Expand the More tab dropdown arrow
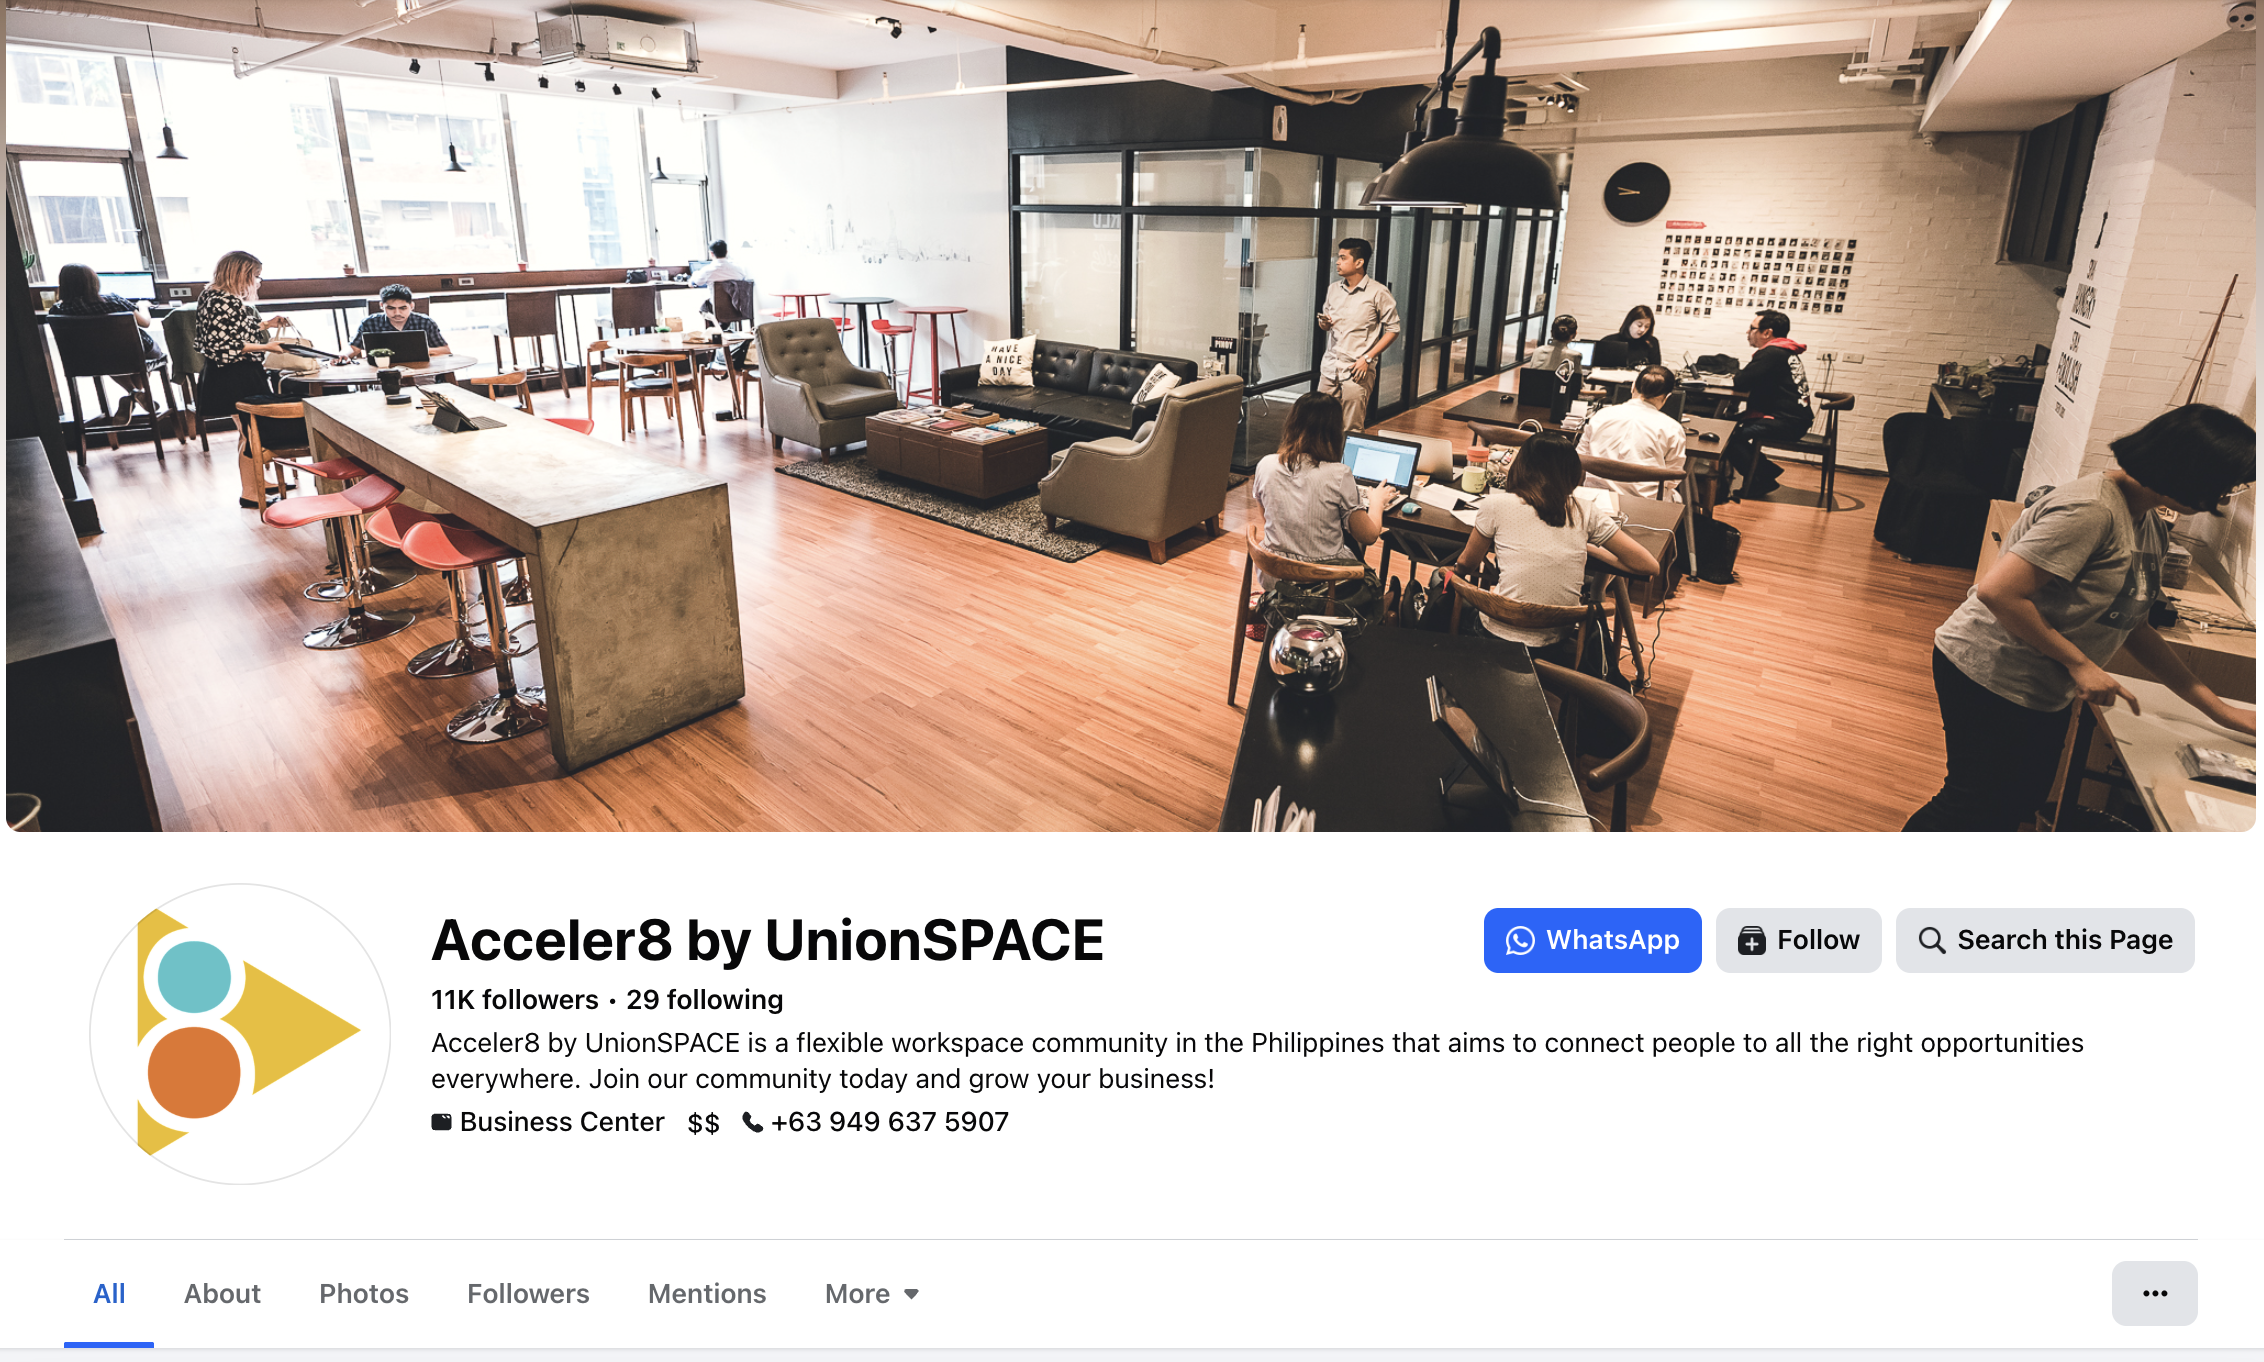2264x1362 pixels. tap(911, 1294)
